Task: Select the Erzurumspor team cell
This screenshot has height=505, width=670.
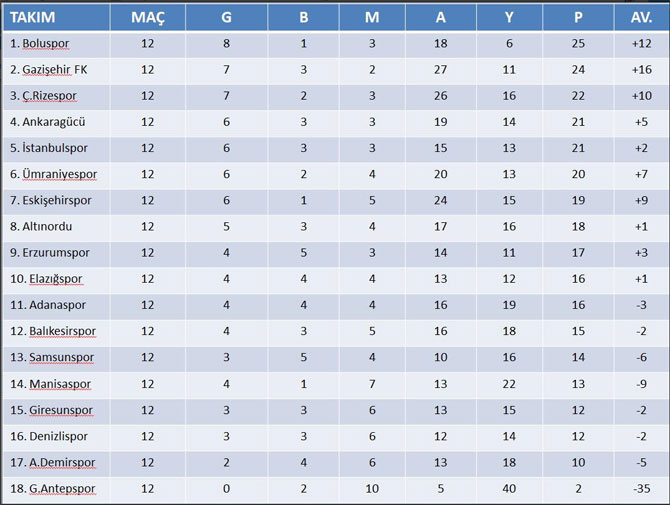Action: point(56,253)
